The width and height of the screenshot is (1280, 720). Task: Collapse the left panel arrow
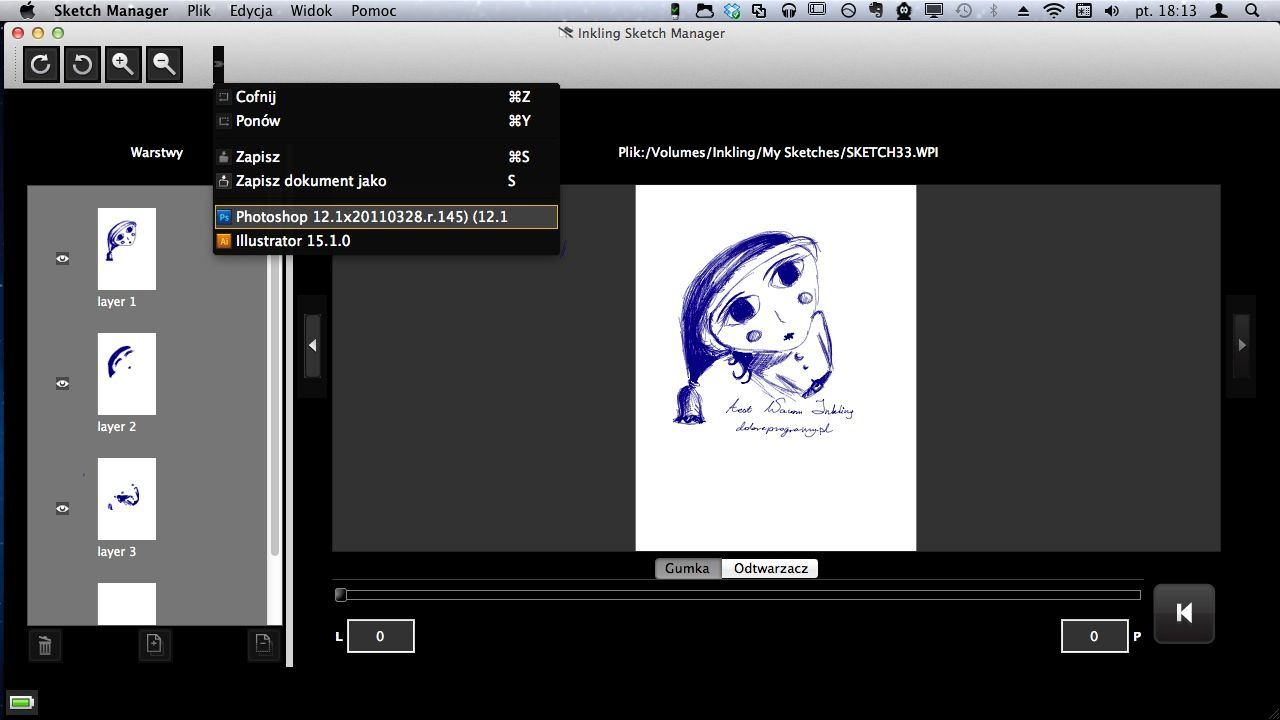tap(312, 345)
